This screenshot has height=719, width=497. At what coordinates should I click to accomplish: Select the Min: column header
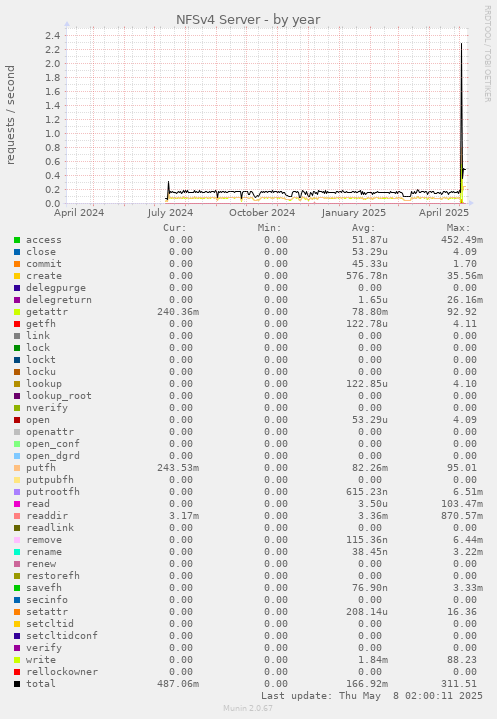tap(270, 228)
